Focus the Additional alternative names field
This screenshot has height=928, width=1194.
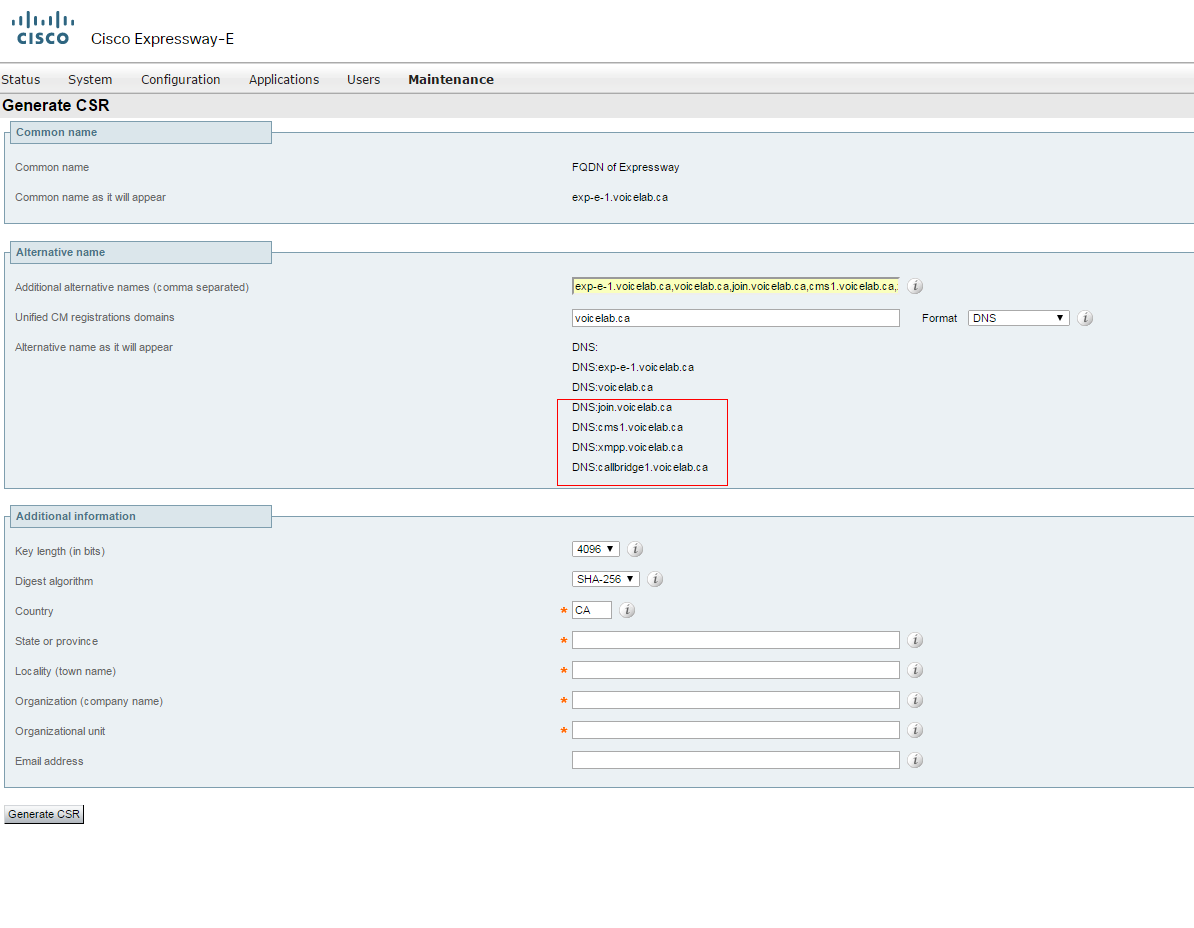pyautogui.click(x=736, y=286)
